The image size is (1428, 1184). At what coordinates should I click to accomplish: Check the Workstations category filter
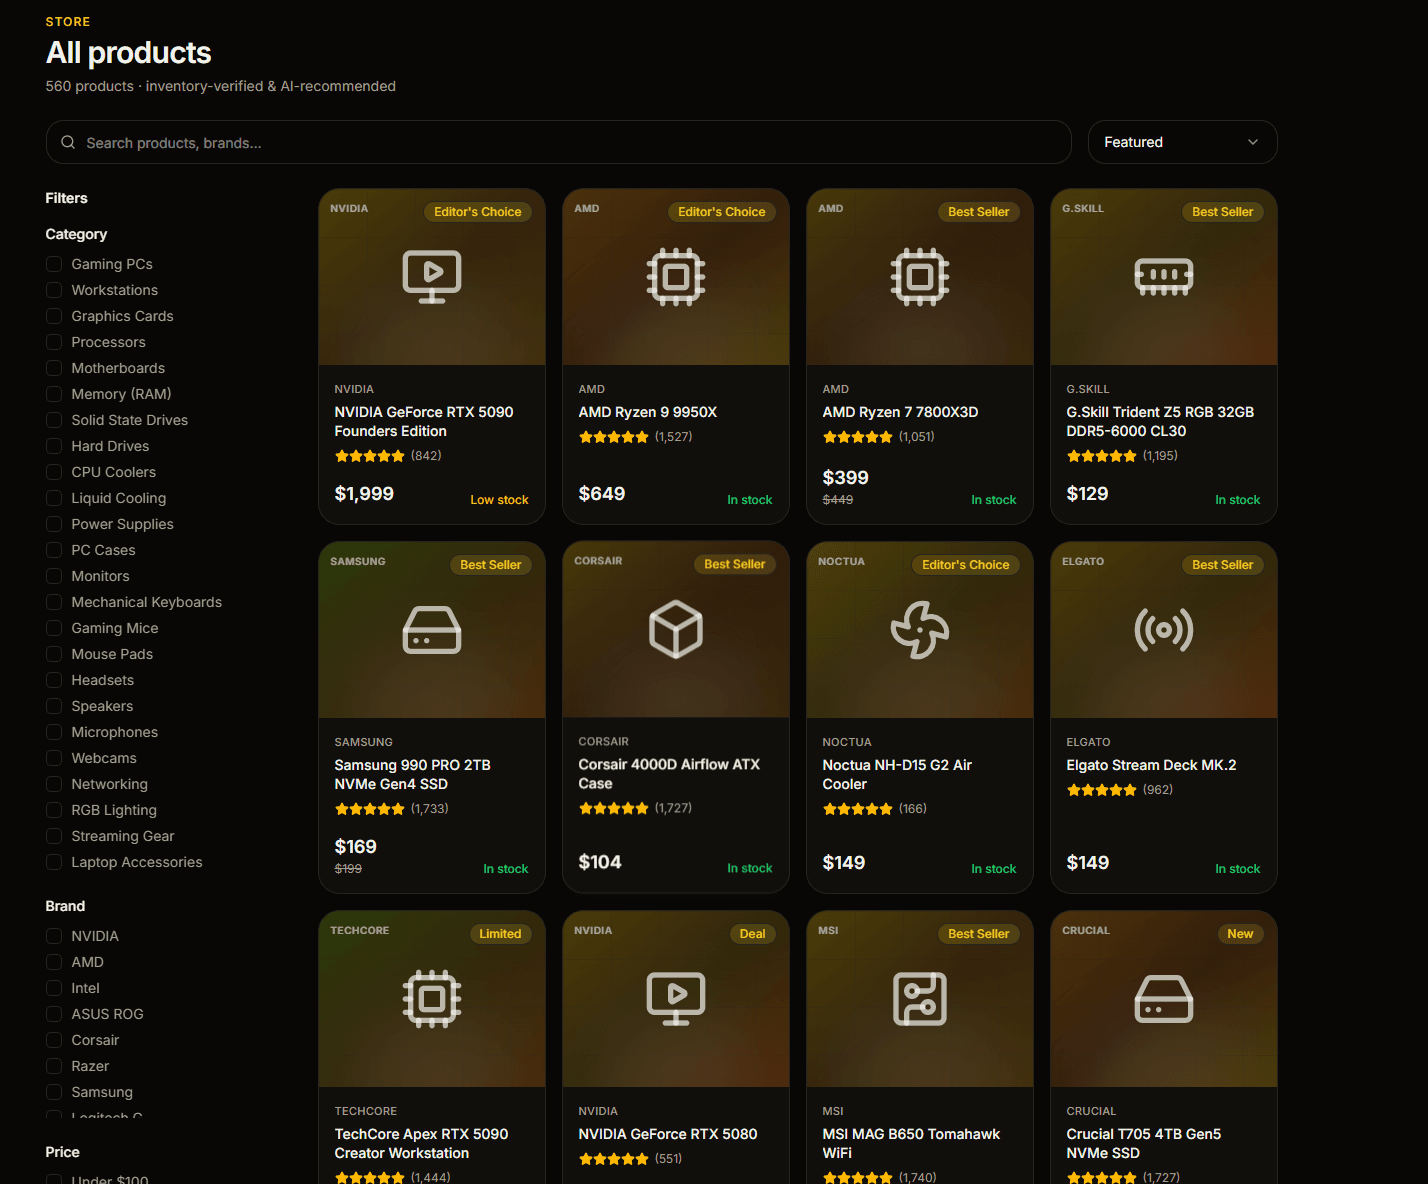54,290
